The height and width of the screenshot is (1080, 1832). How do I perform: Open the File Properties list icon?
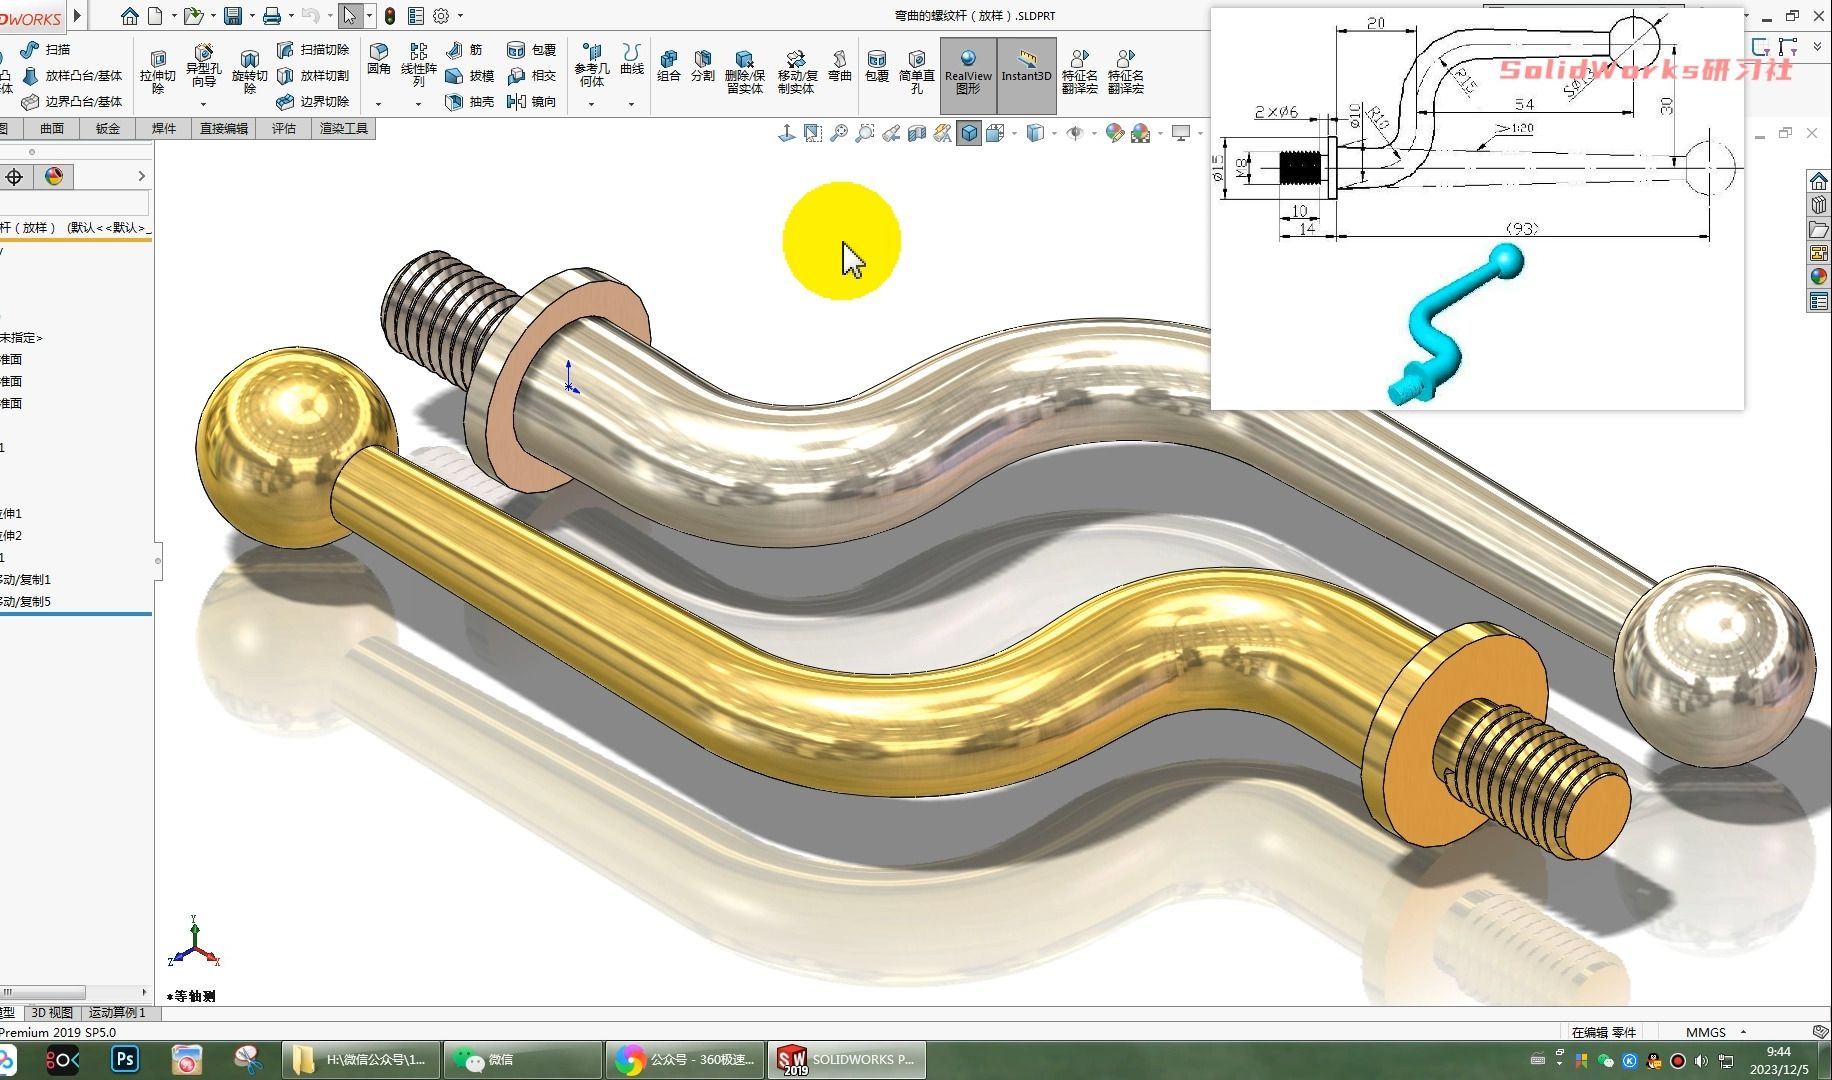pyautogui.click(x=416, y=16)
